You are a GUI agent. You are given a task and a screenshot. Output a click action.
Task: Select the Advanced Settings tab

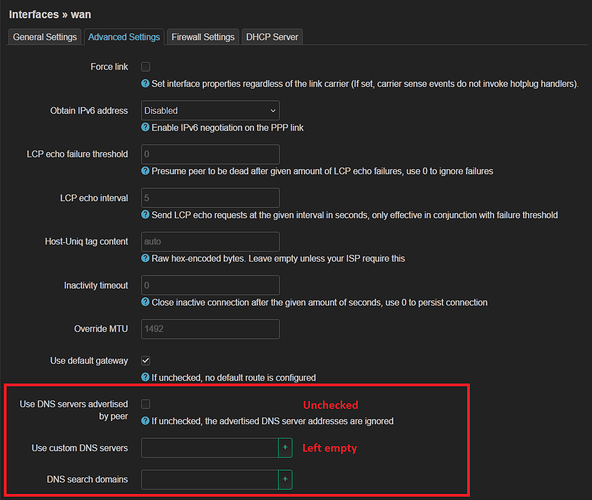(x=124, y=37)
